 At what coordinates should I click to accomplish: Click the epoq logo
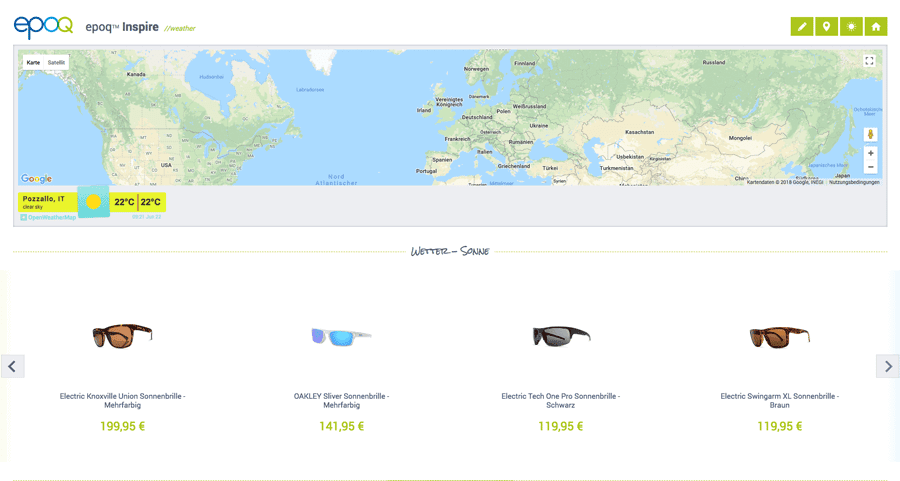[43, 27]
